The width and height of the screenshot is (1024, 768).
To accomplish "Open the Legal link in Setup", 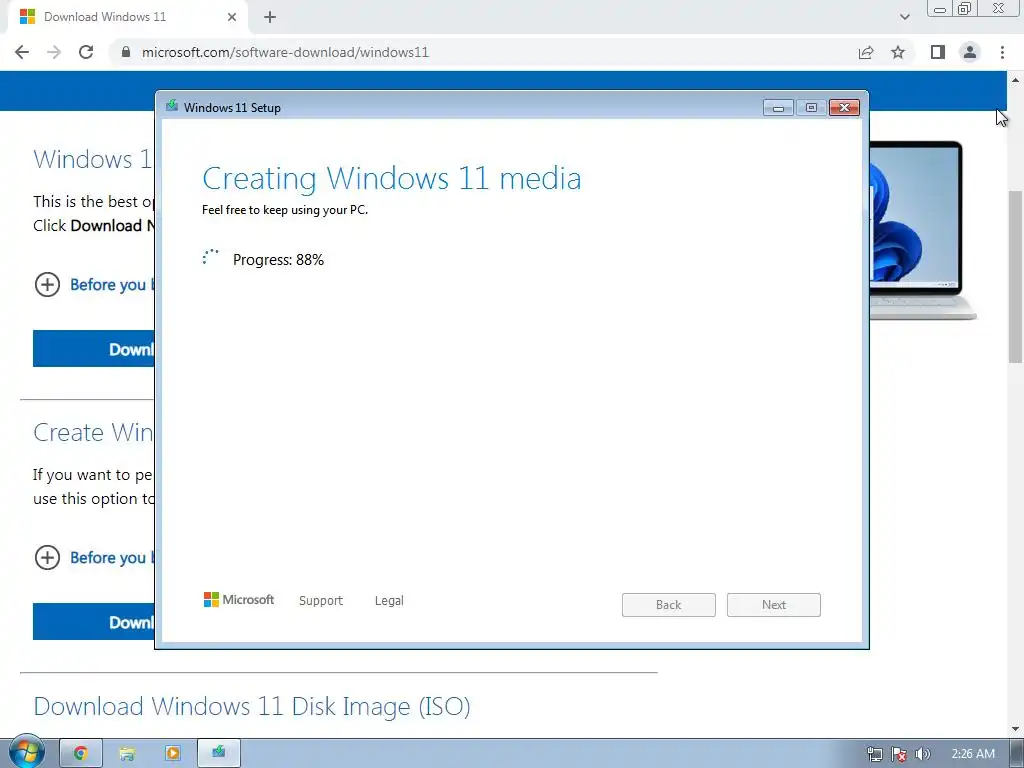I will click(x=389, y=601).
